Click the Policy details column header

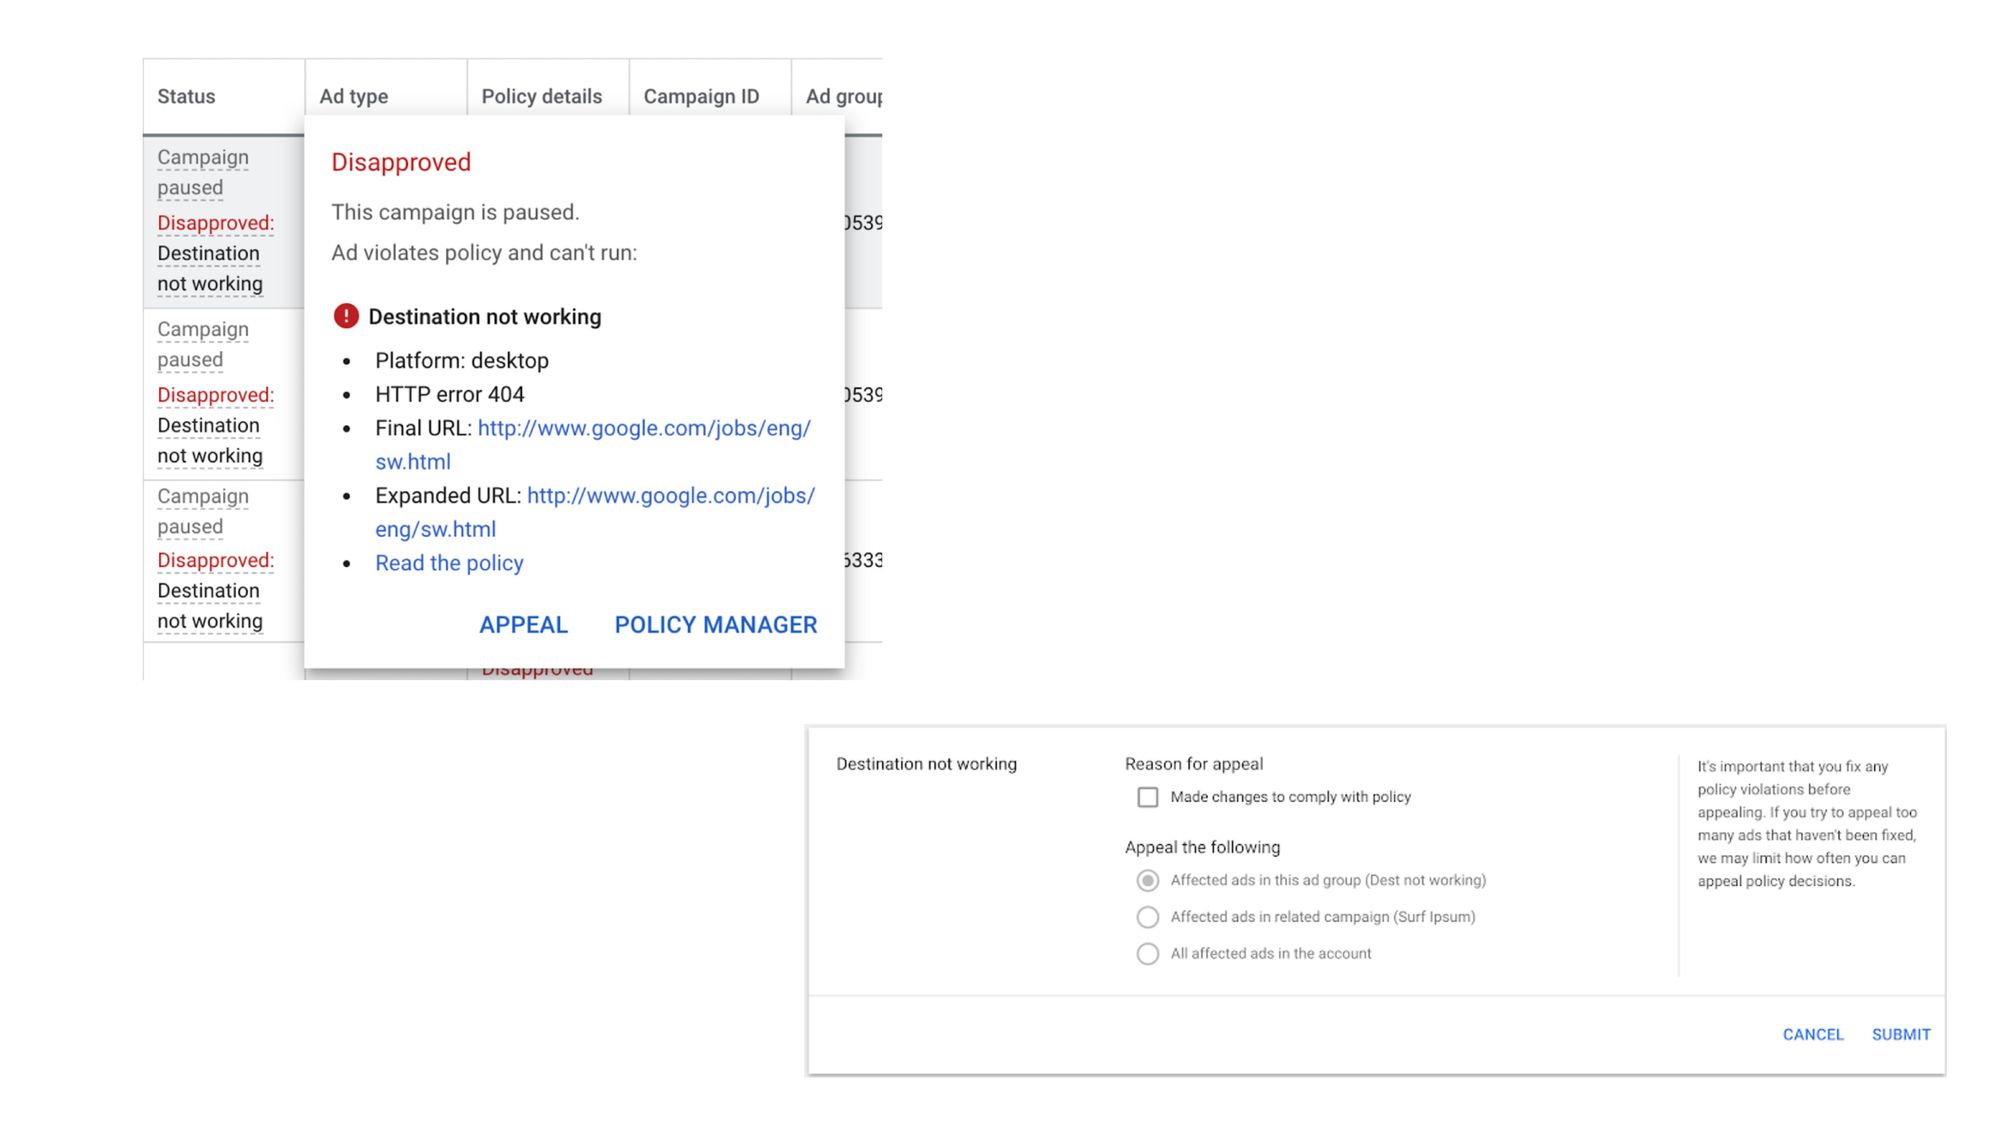(x=541, y=96)
